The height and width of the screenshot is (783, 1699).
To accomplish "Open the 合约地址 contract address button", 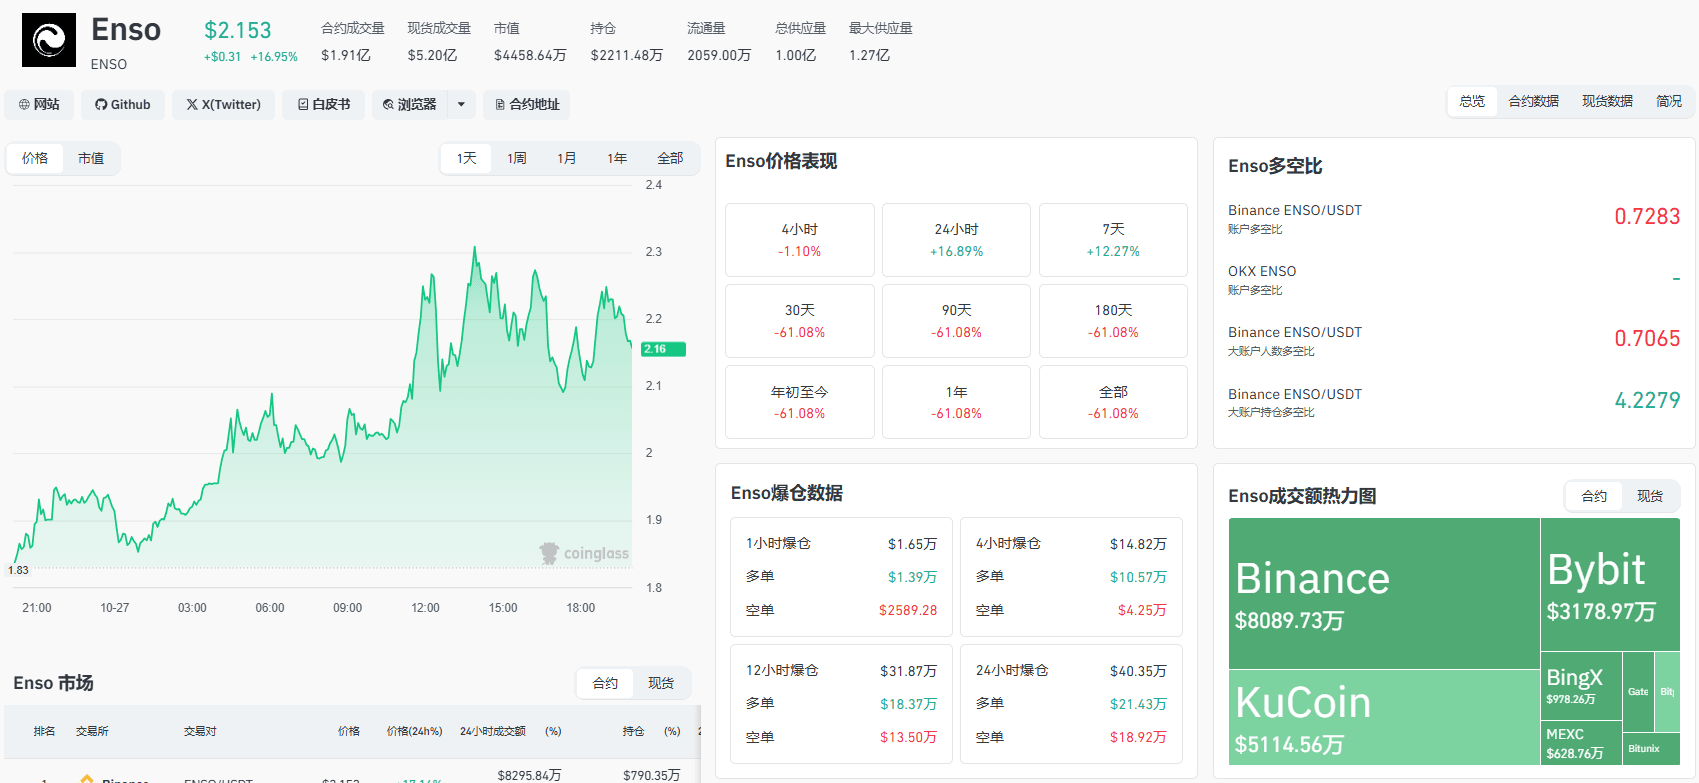I will pos(527,104).
